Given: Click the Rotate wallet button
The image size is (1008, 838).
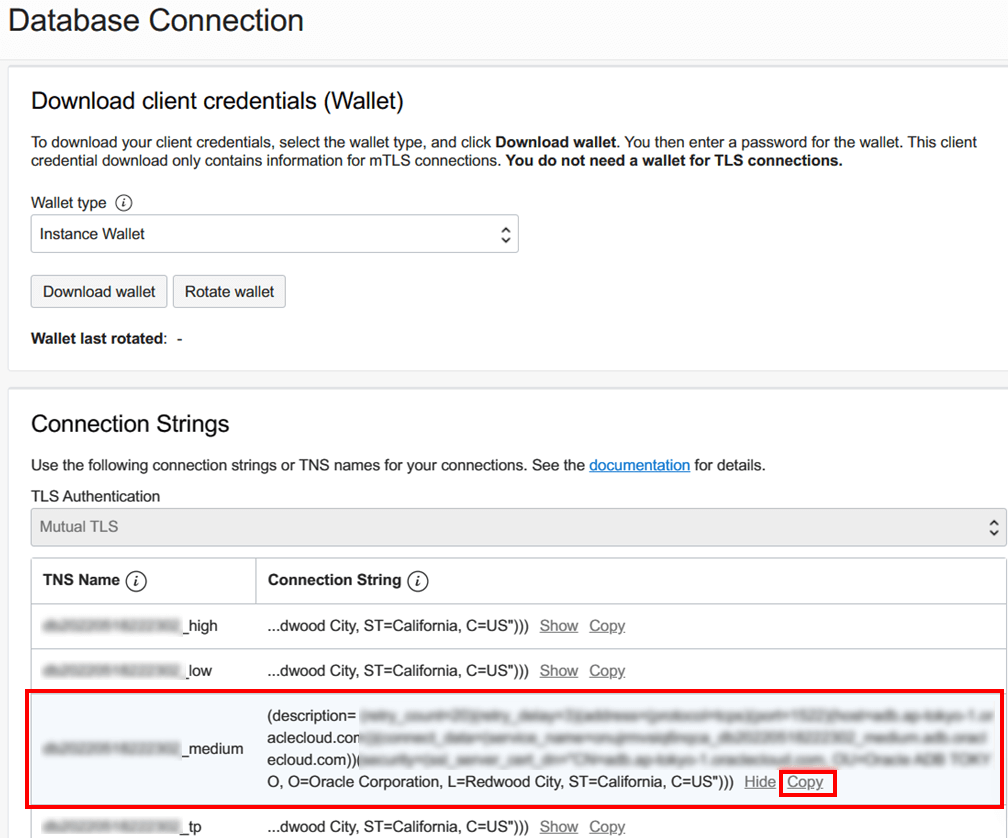Looking at the screenshot, I should coord(229,292).
